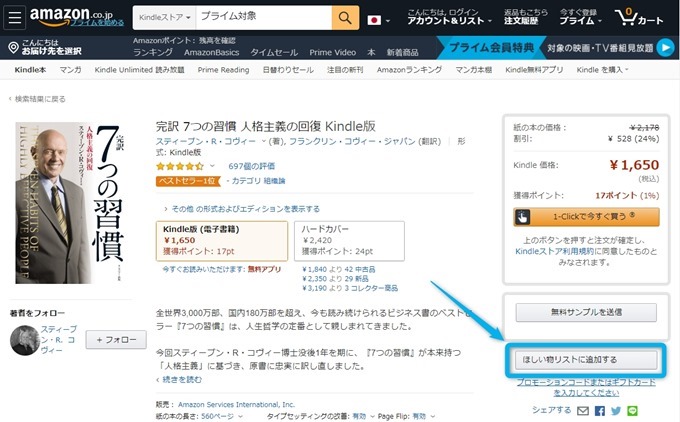
Task: Expand the star rating dropdown chevron
Action: tap(212, 166)
